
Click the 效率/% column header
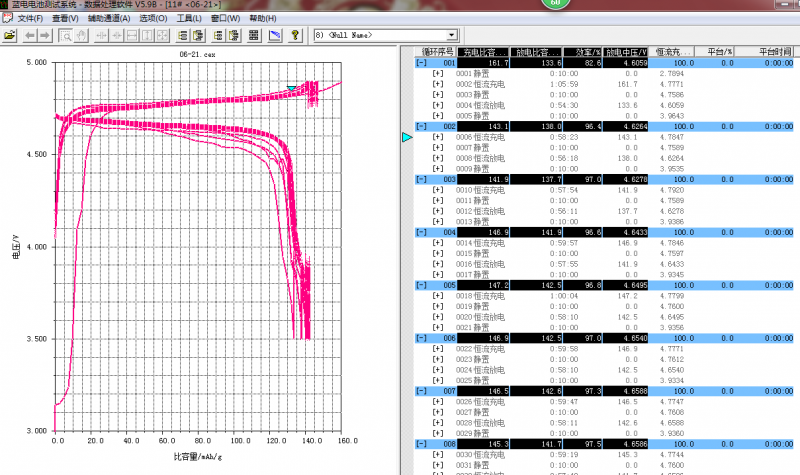coord(583,52)
